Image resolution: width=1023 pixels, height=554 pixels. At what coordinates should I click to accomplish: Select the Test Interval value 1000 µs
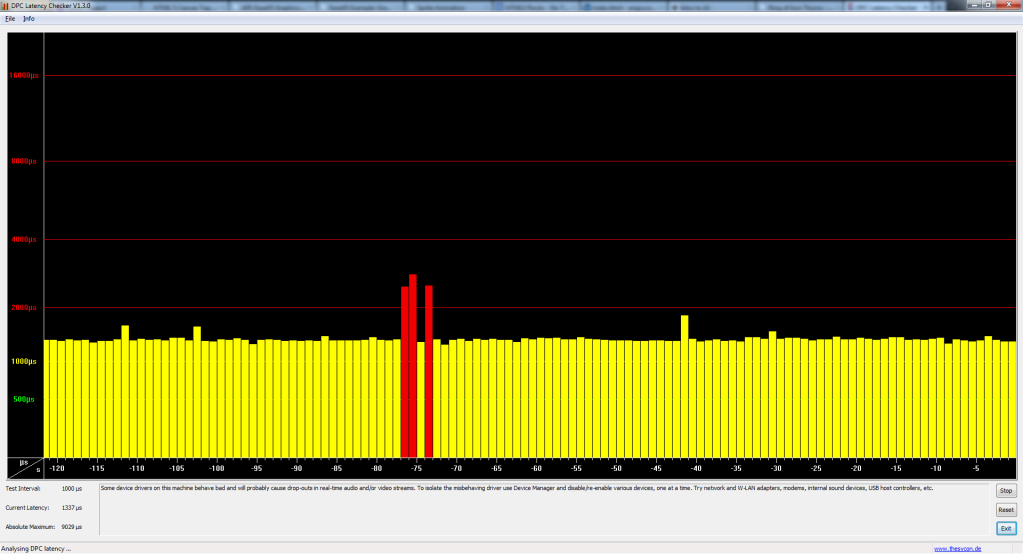[x=72, y=489]
